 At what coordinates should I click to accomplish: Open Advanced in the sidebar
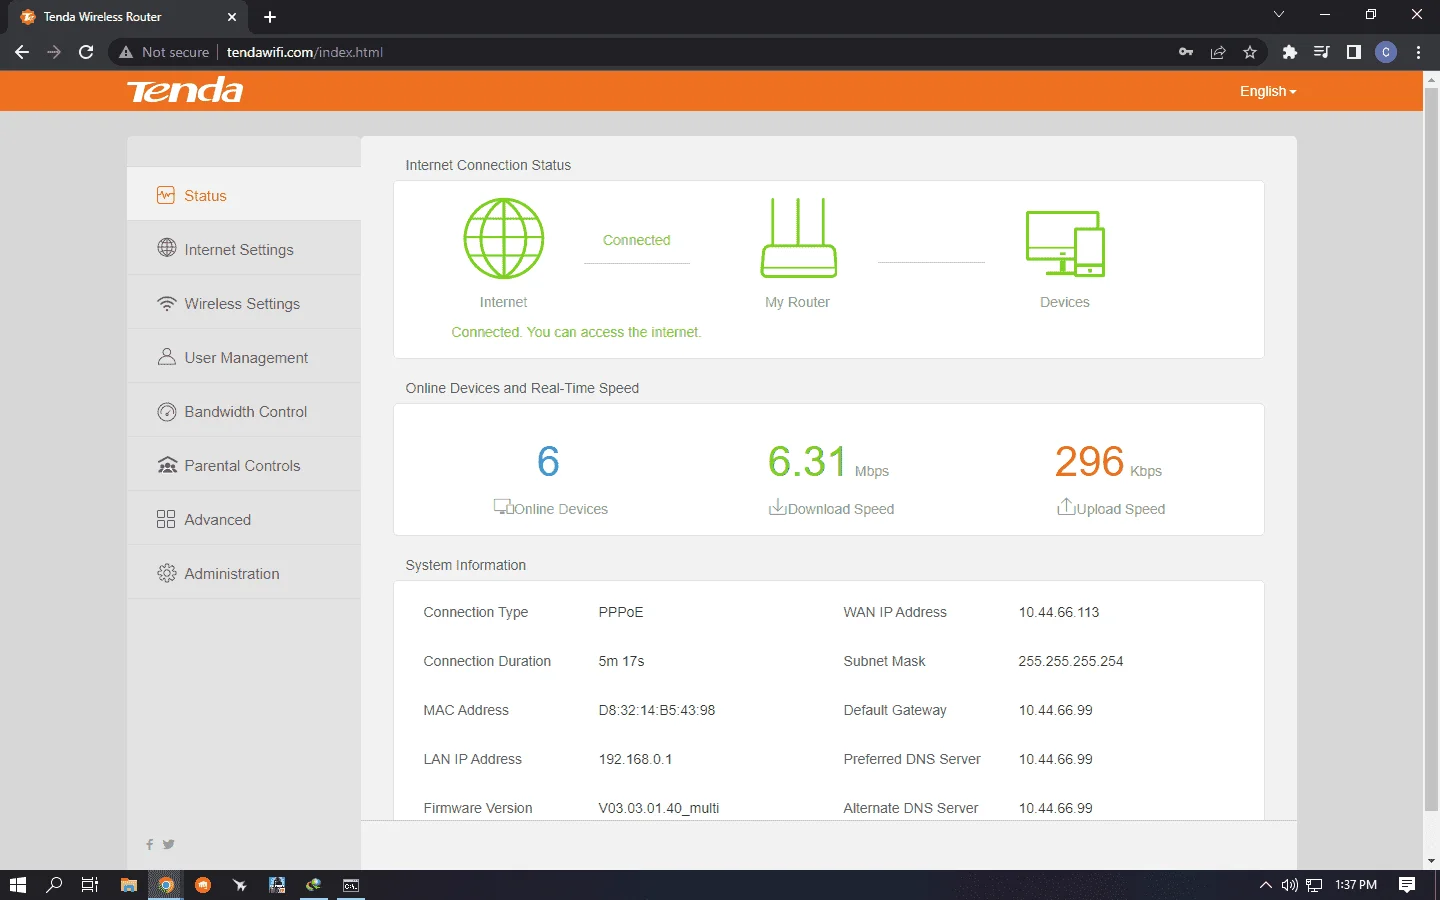point(244,518)
